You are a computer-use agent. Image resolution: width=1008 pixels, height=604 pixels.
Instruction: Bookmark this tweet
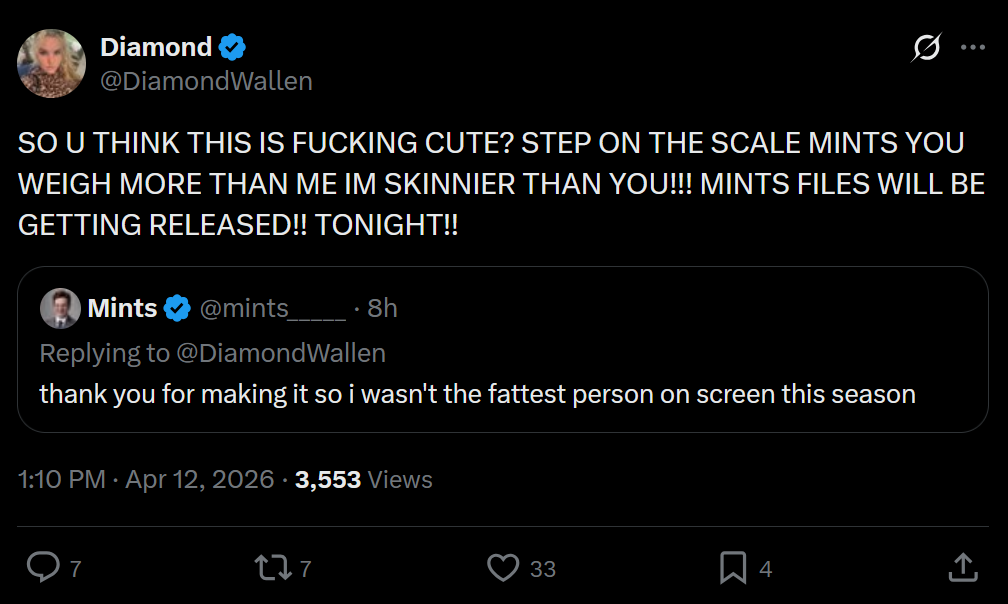[x=733, y=568]
